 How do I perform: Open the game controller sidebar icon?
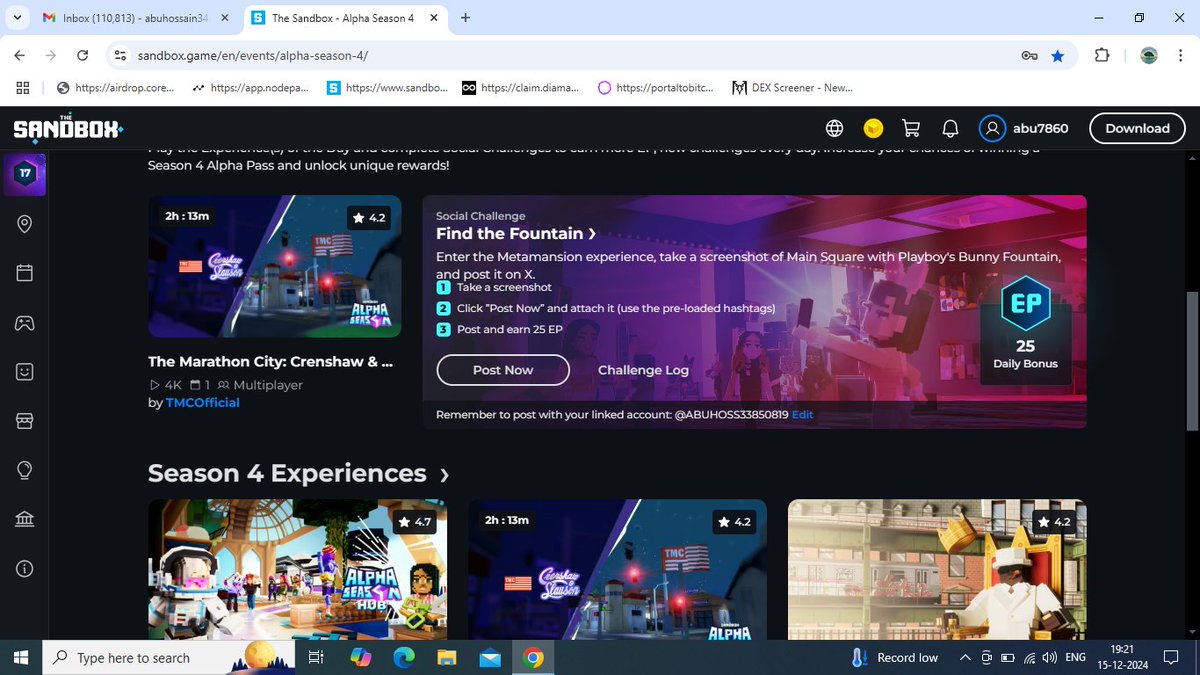pyautogui.click(x=25, y=322)
